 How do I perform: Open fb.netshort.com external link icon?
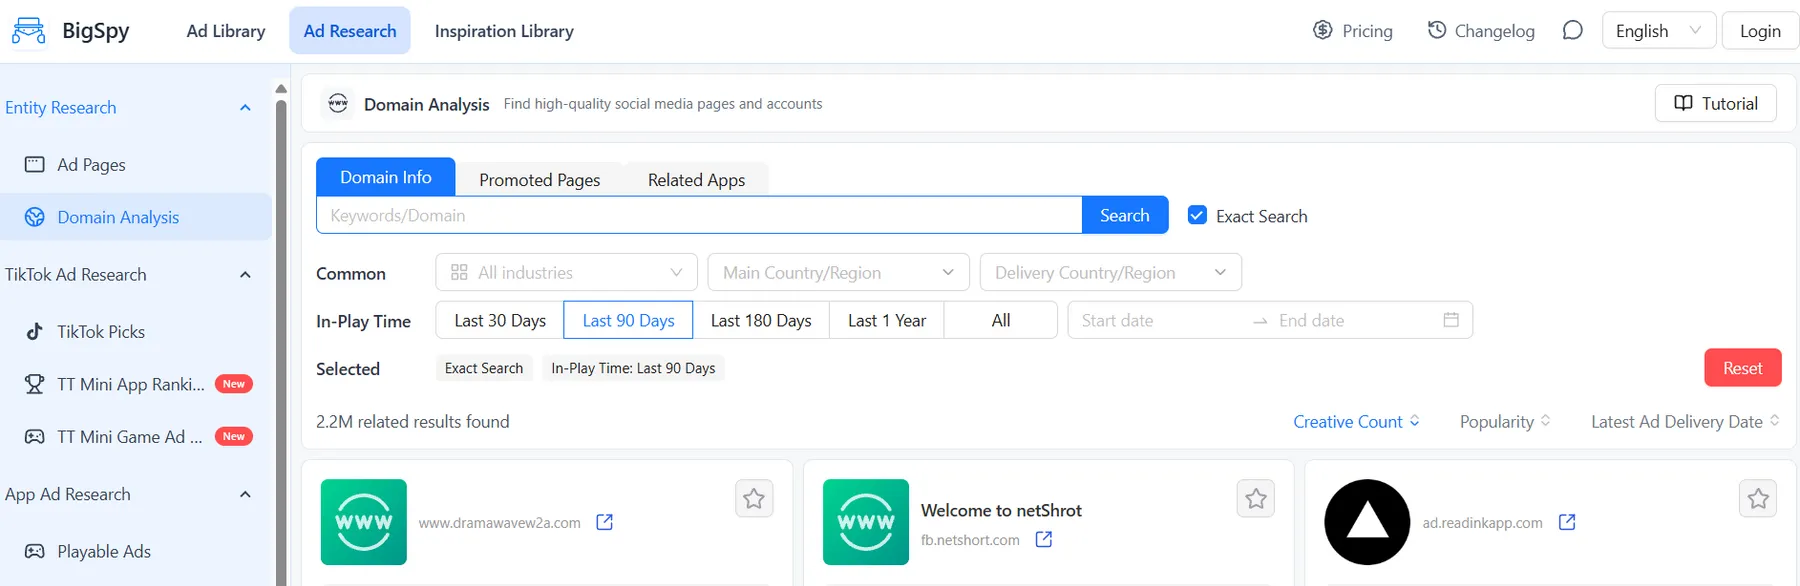click(1043, 539)
